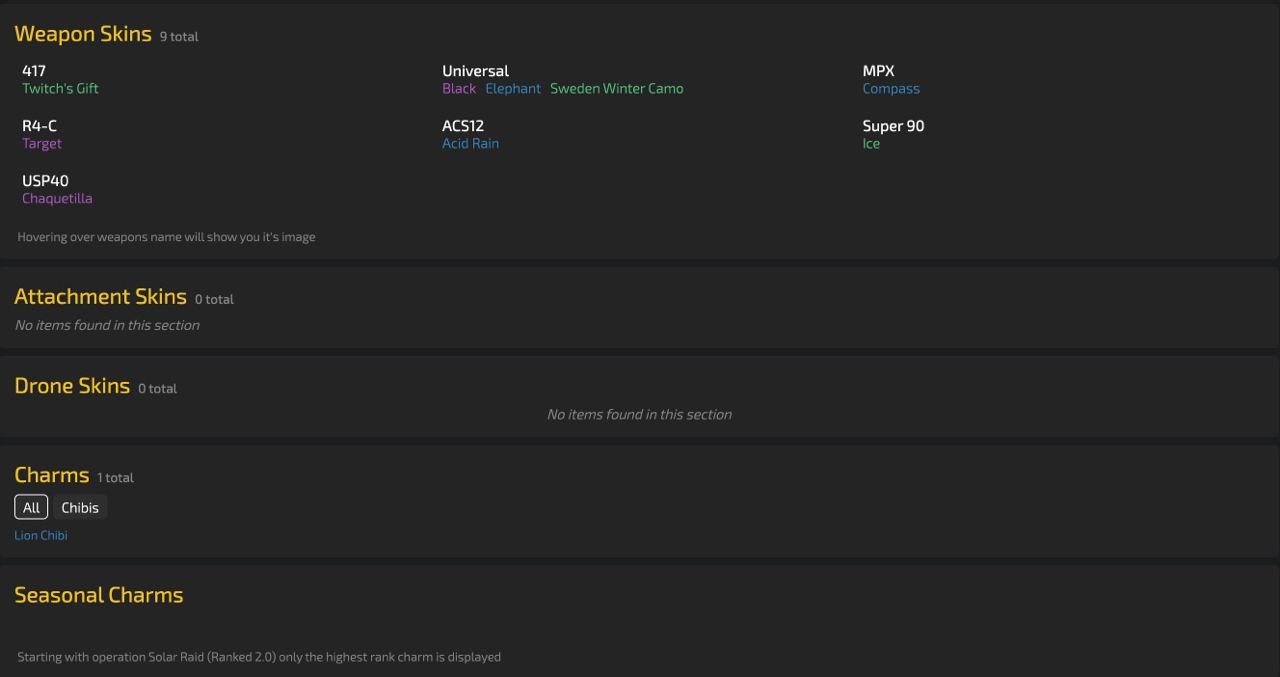Viewport: 1280px width, 677px height.
Task: Click the Universal weapon category name
Action: pyautogui.click(x=475, y=71)
